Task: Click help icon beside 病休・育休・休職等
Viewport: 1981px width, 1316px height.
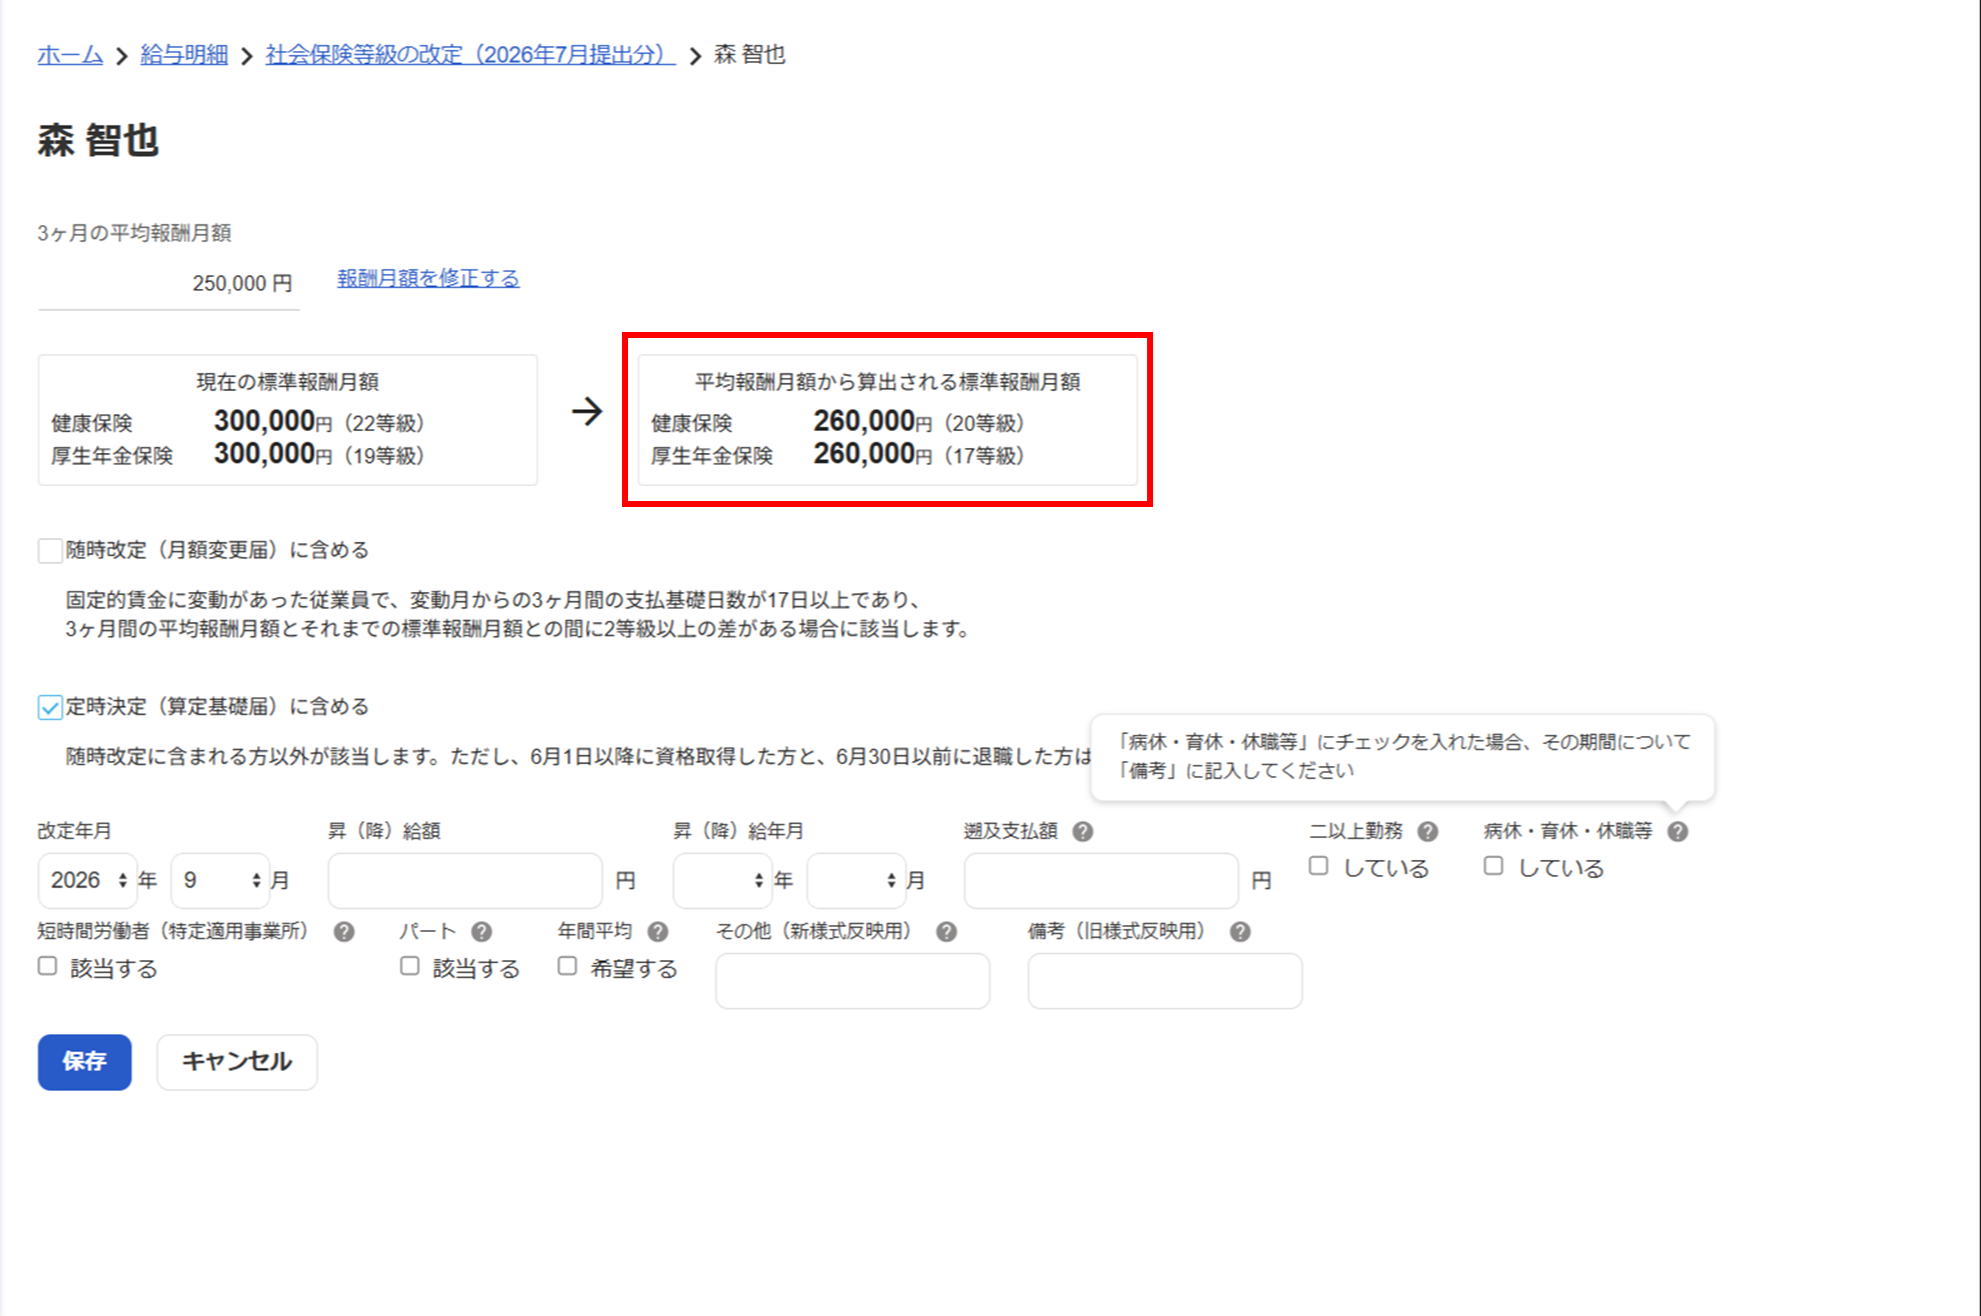Action: coord(1678,831)
